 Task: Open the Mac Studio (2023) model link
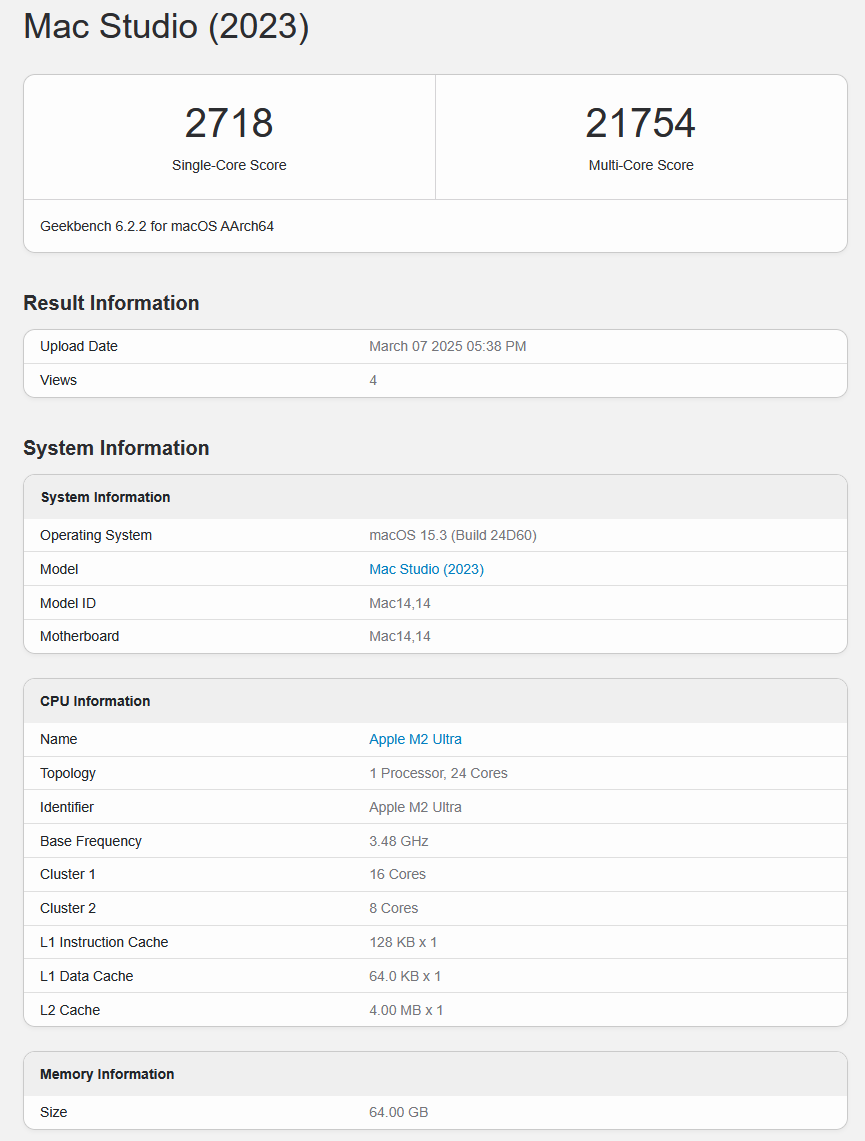[x=426, y=569]
